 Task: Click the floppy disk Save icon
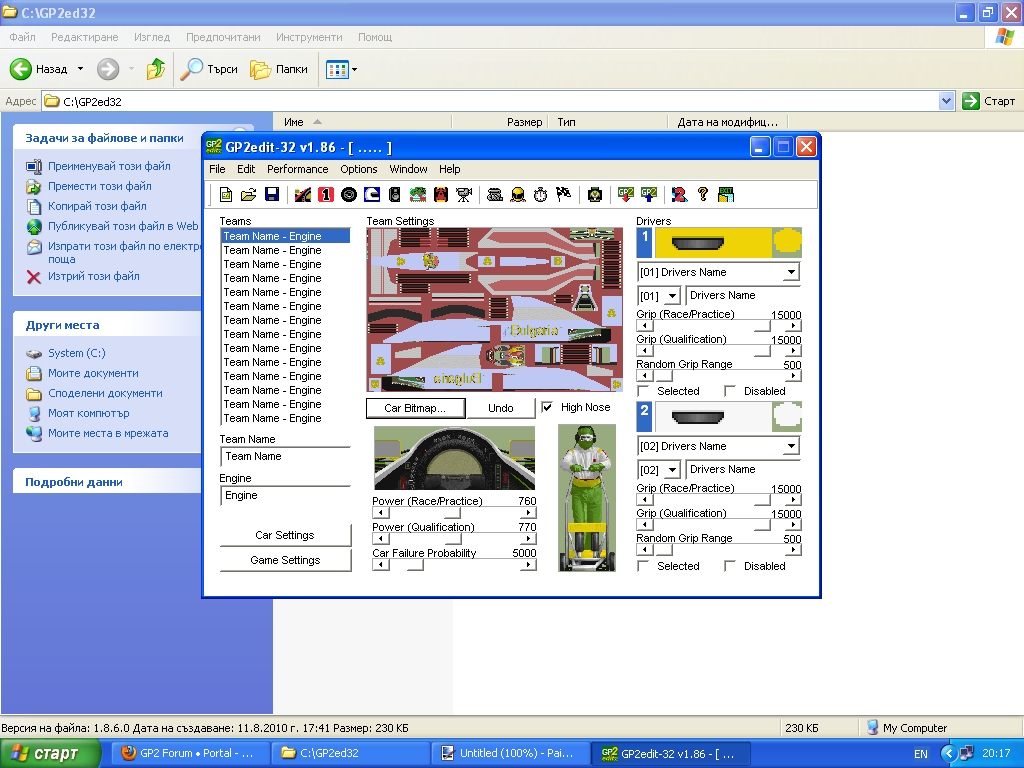click(271, 194)
